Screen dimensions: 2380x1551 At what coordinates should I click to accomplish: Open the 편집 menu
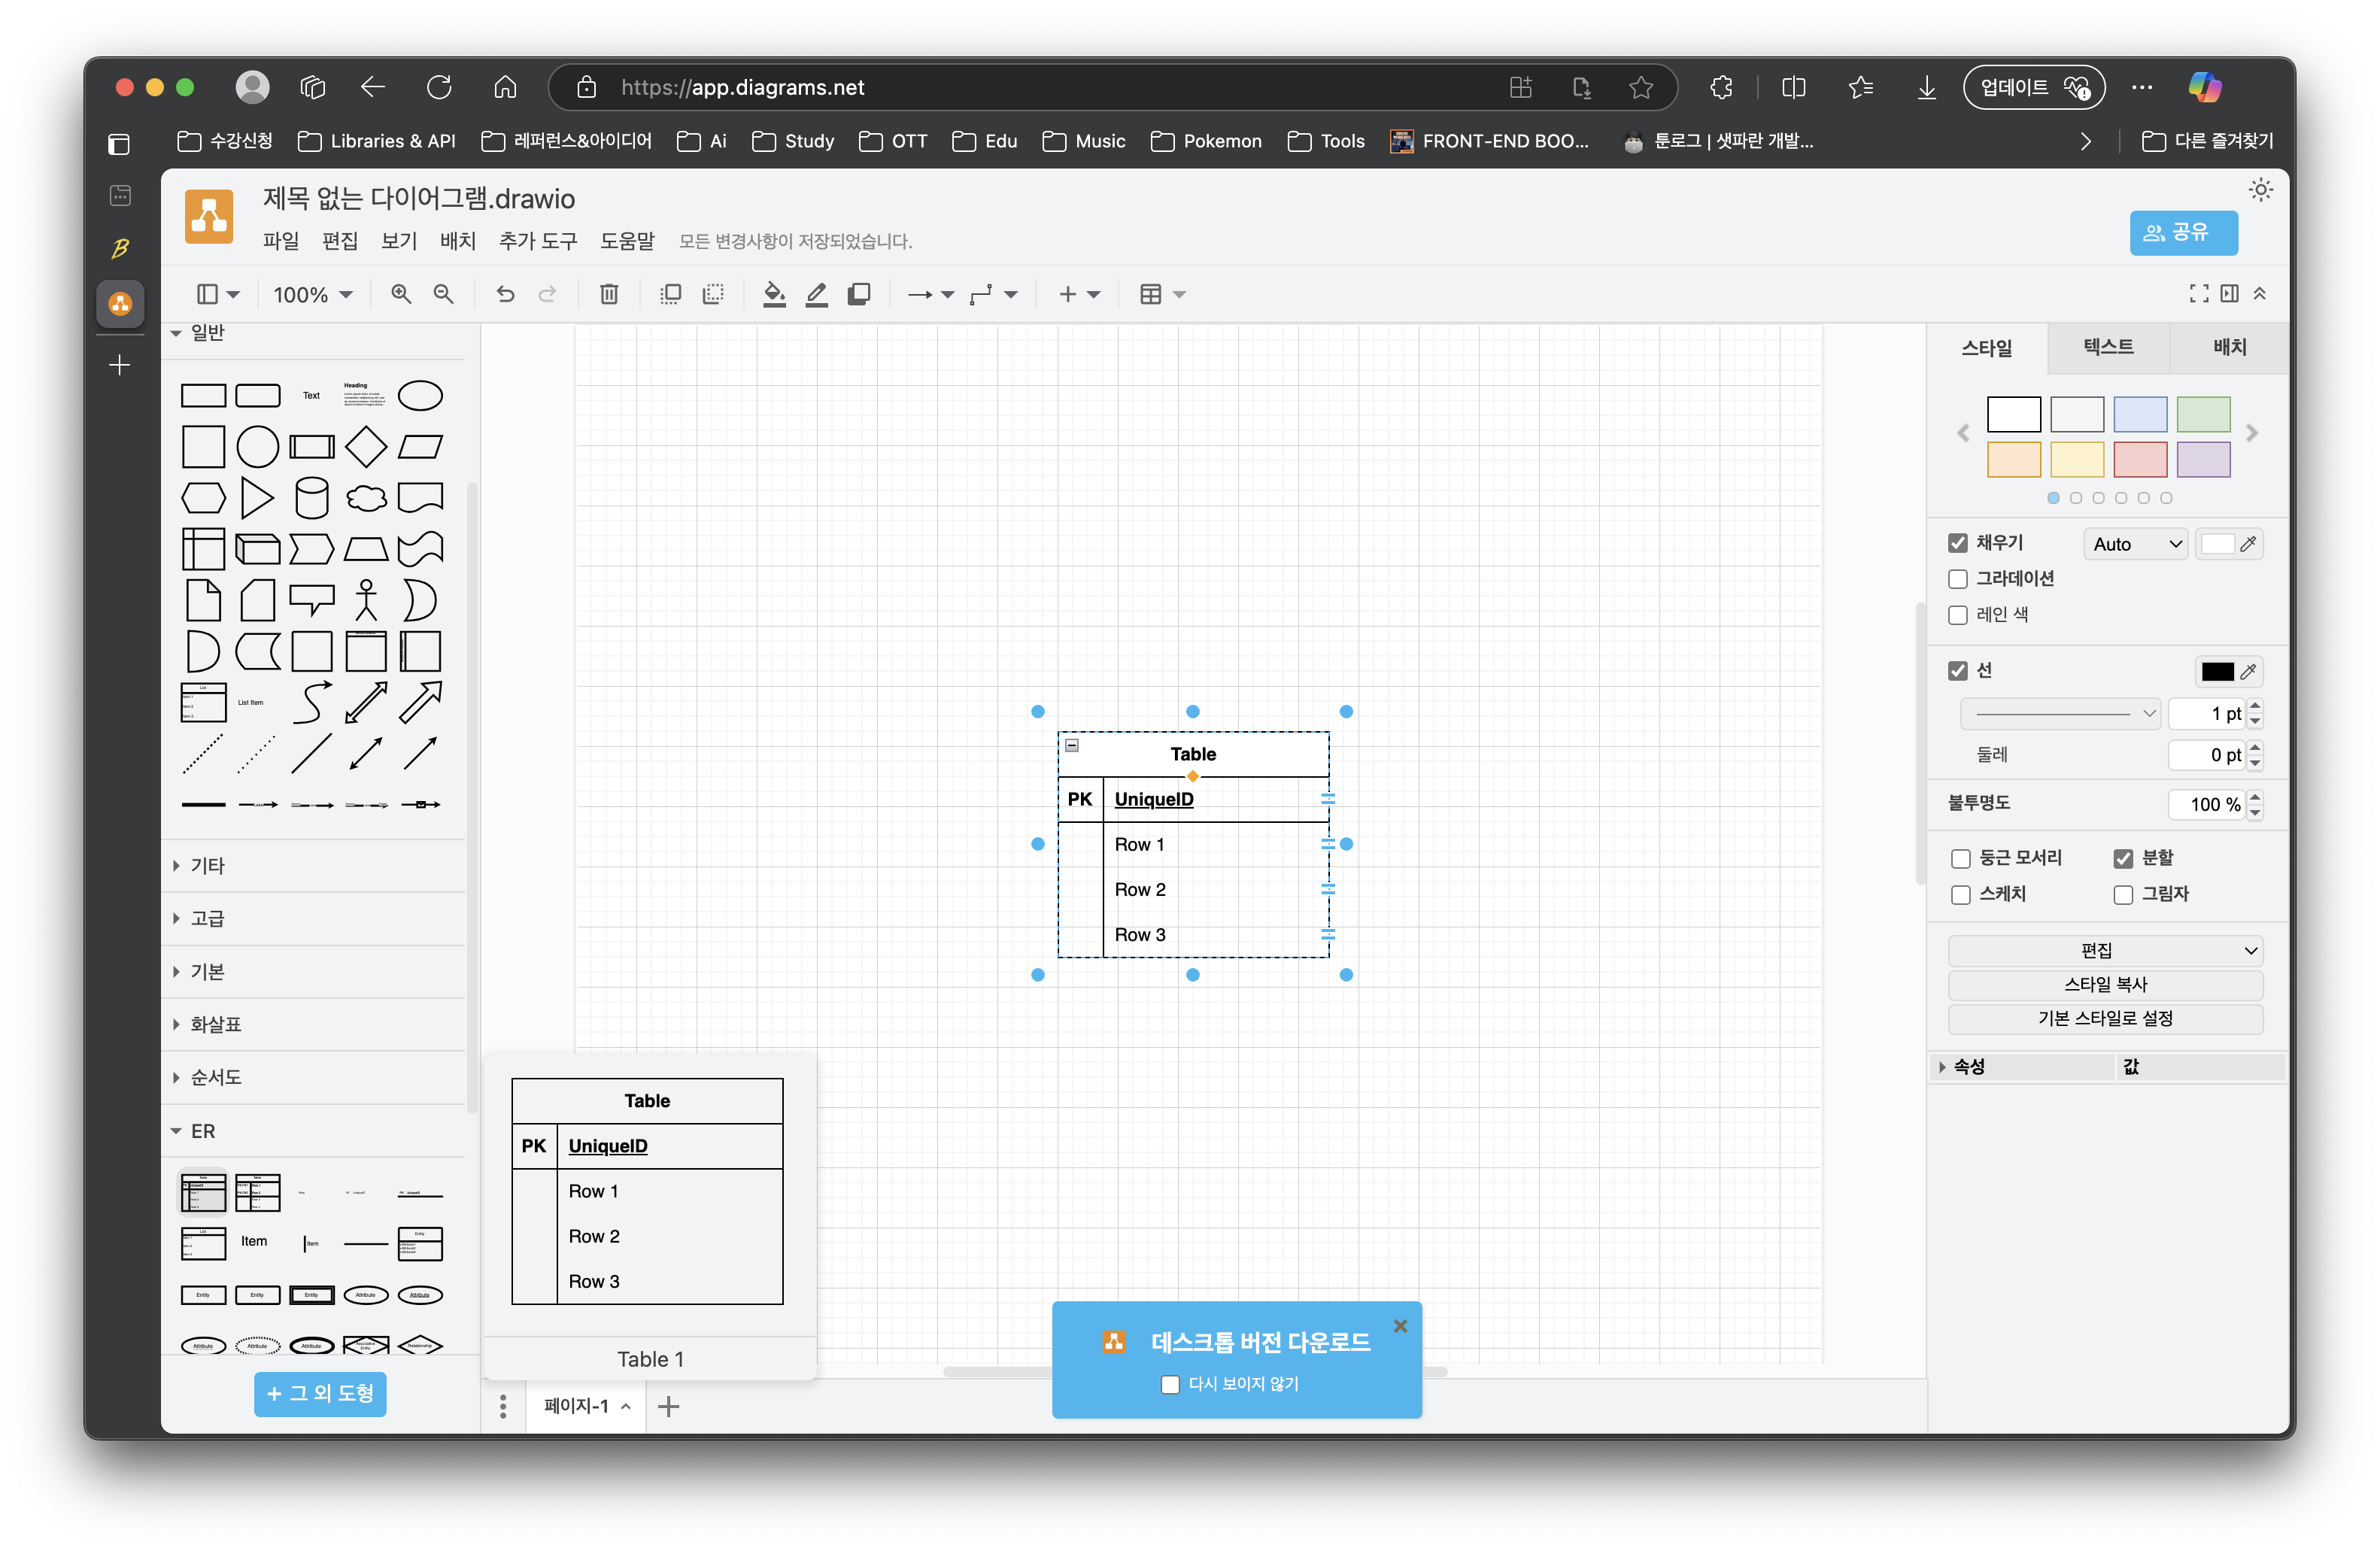(x=340, y=241)
